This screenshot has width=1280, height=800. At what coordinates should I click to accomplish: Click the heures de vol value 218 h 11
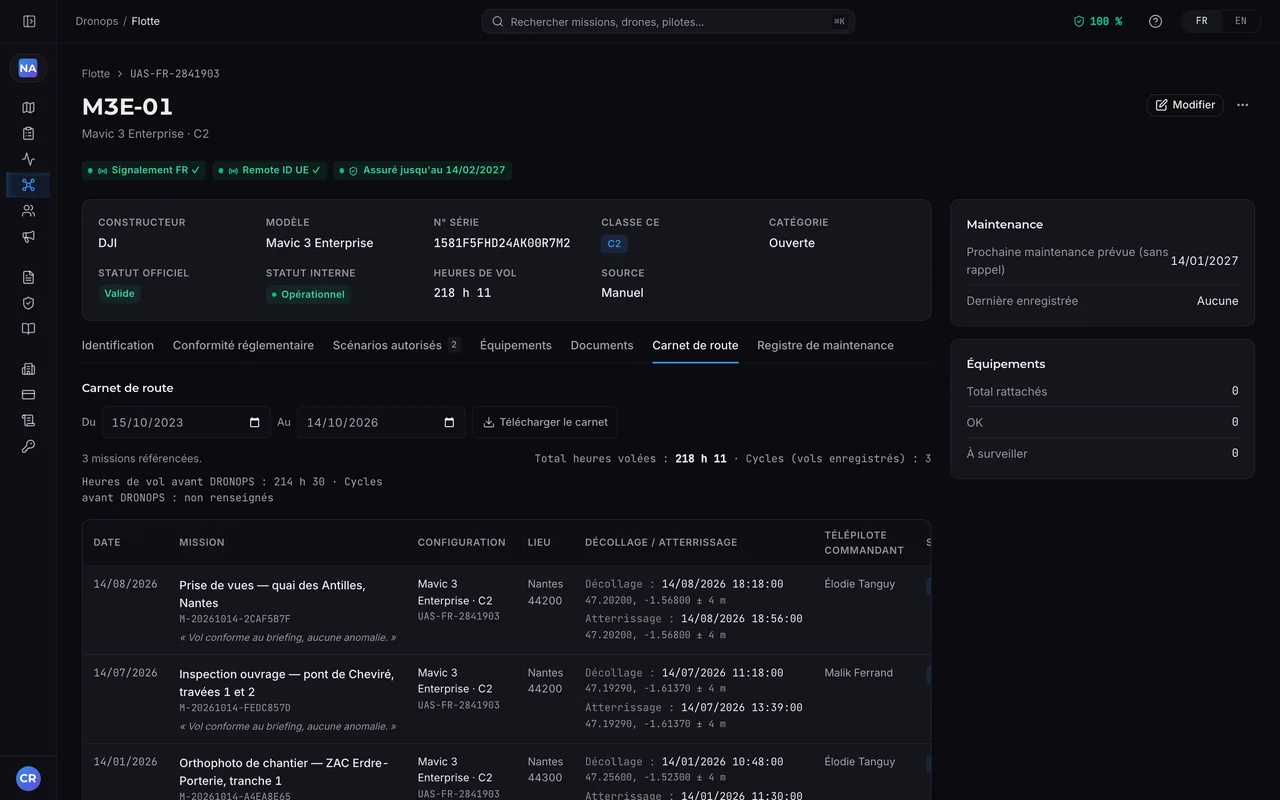tap(462, 293)
